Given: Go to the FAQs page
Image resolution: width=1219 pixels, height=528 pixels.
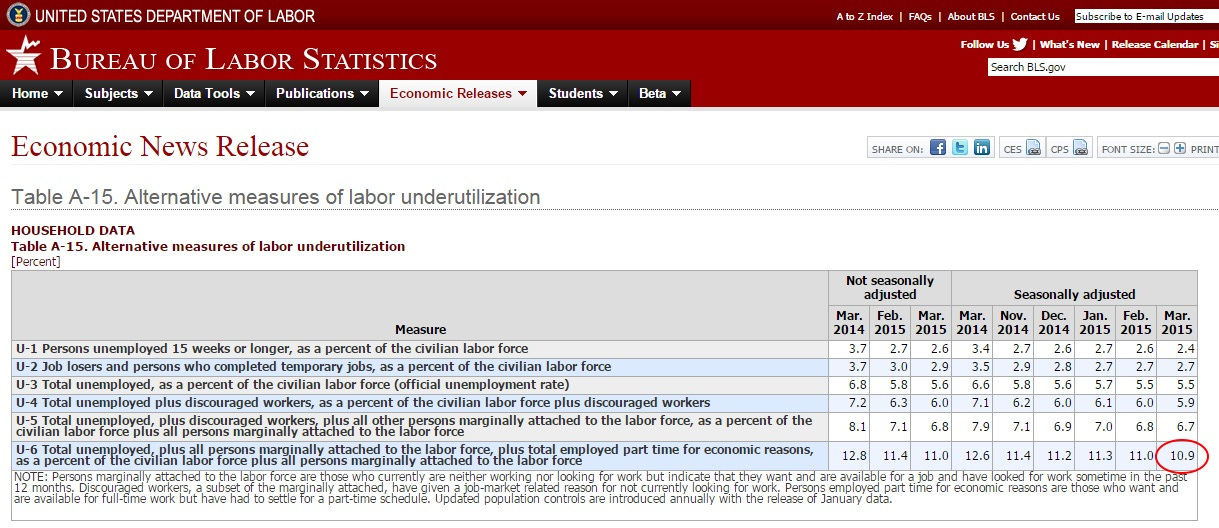Looking at the screenshot, I should 920,16.
